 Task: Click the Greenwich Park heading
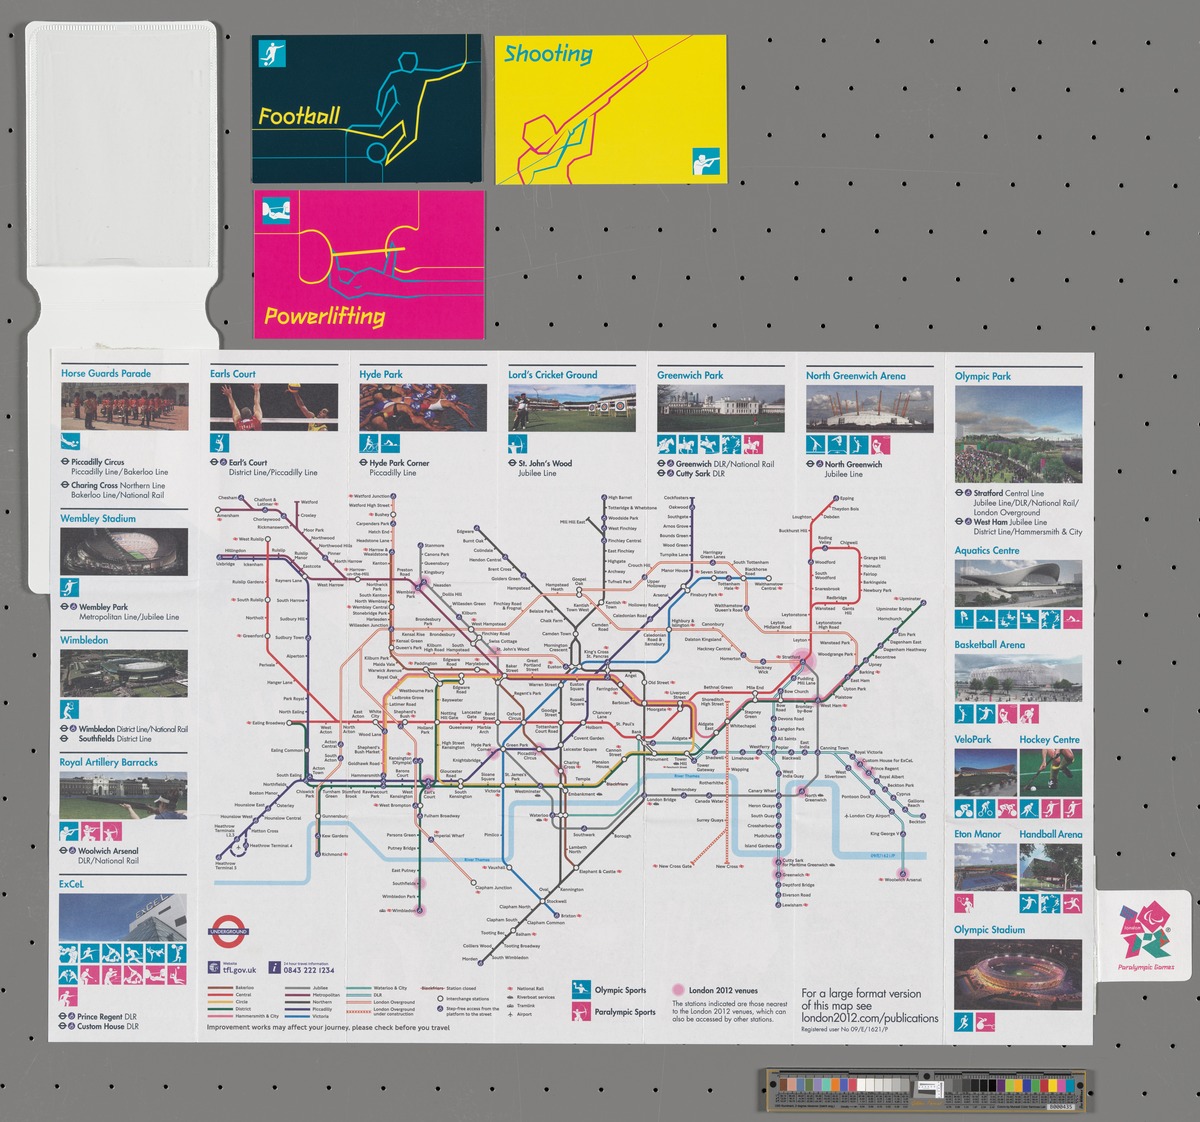[690, 375]
